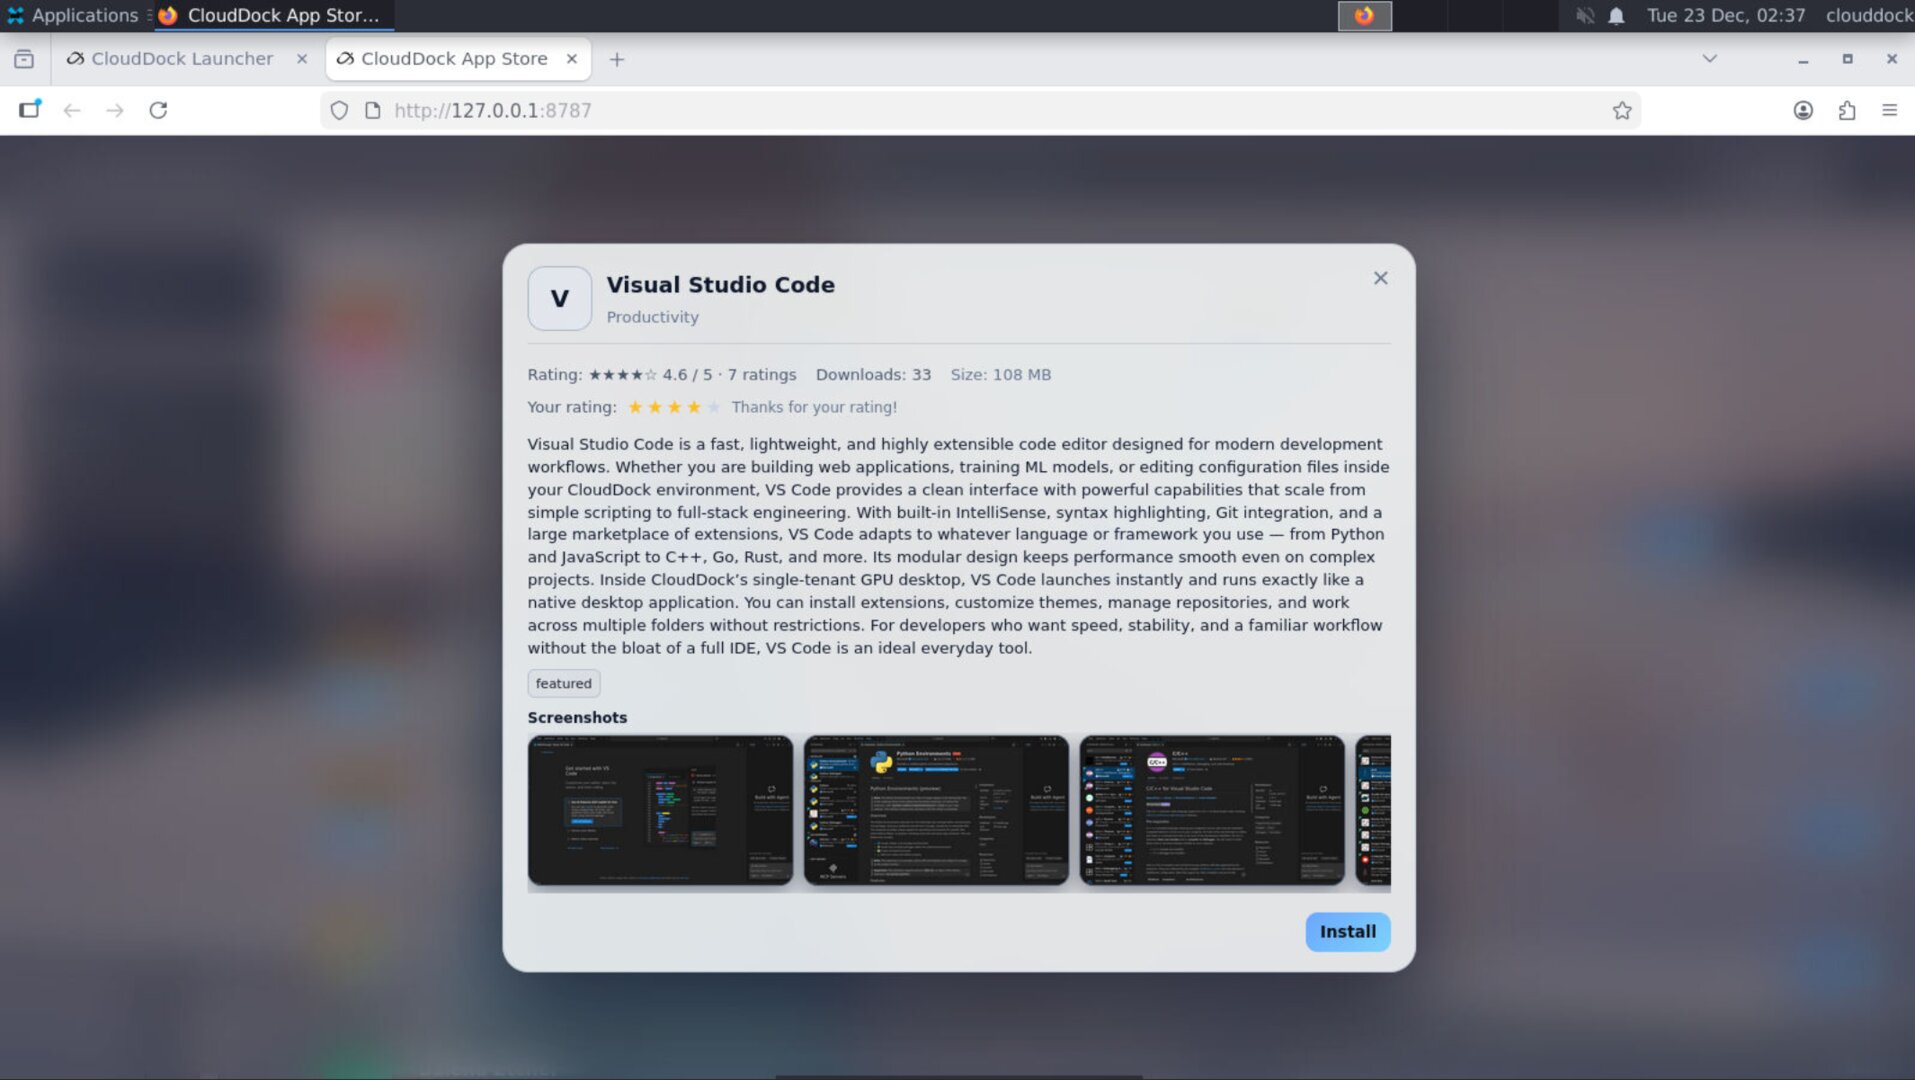
Task: Click the Firefox icon in the top panel
Action: pyautogui.click(x=1364, y=15)
